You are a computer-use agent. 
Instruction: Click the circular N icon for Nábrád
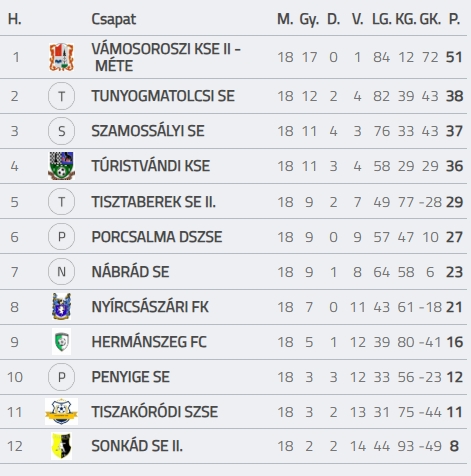[x=61, y=272]
